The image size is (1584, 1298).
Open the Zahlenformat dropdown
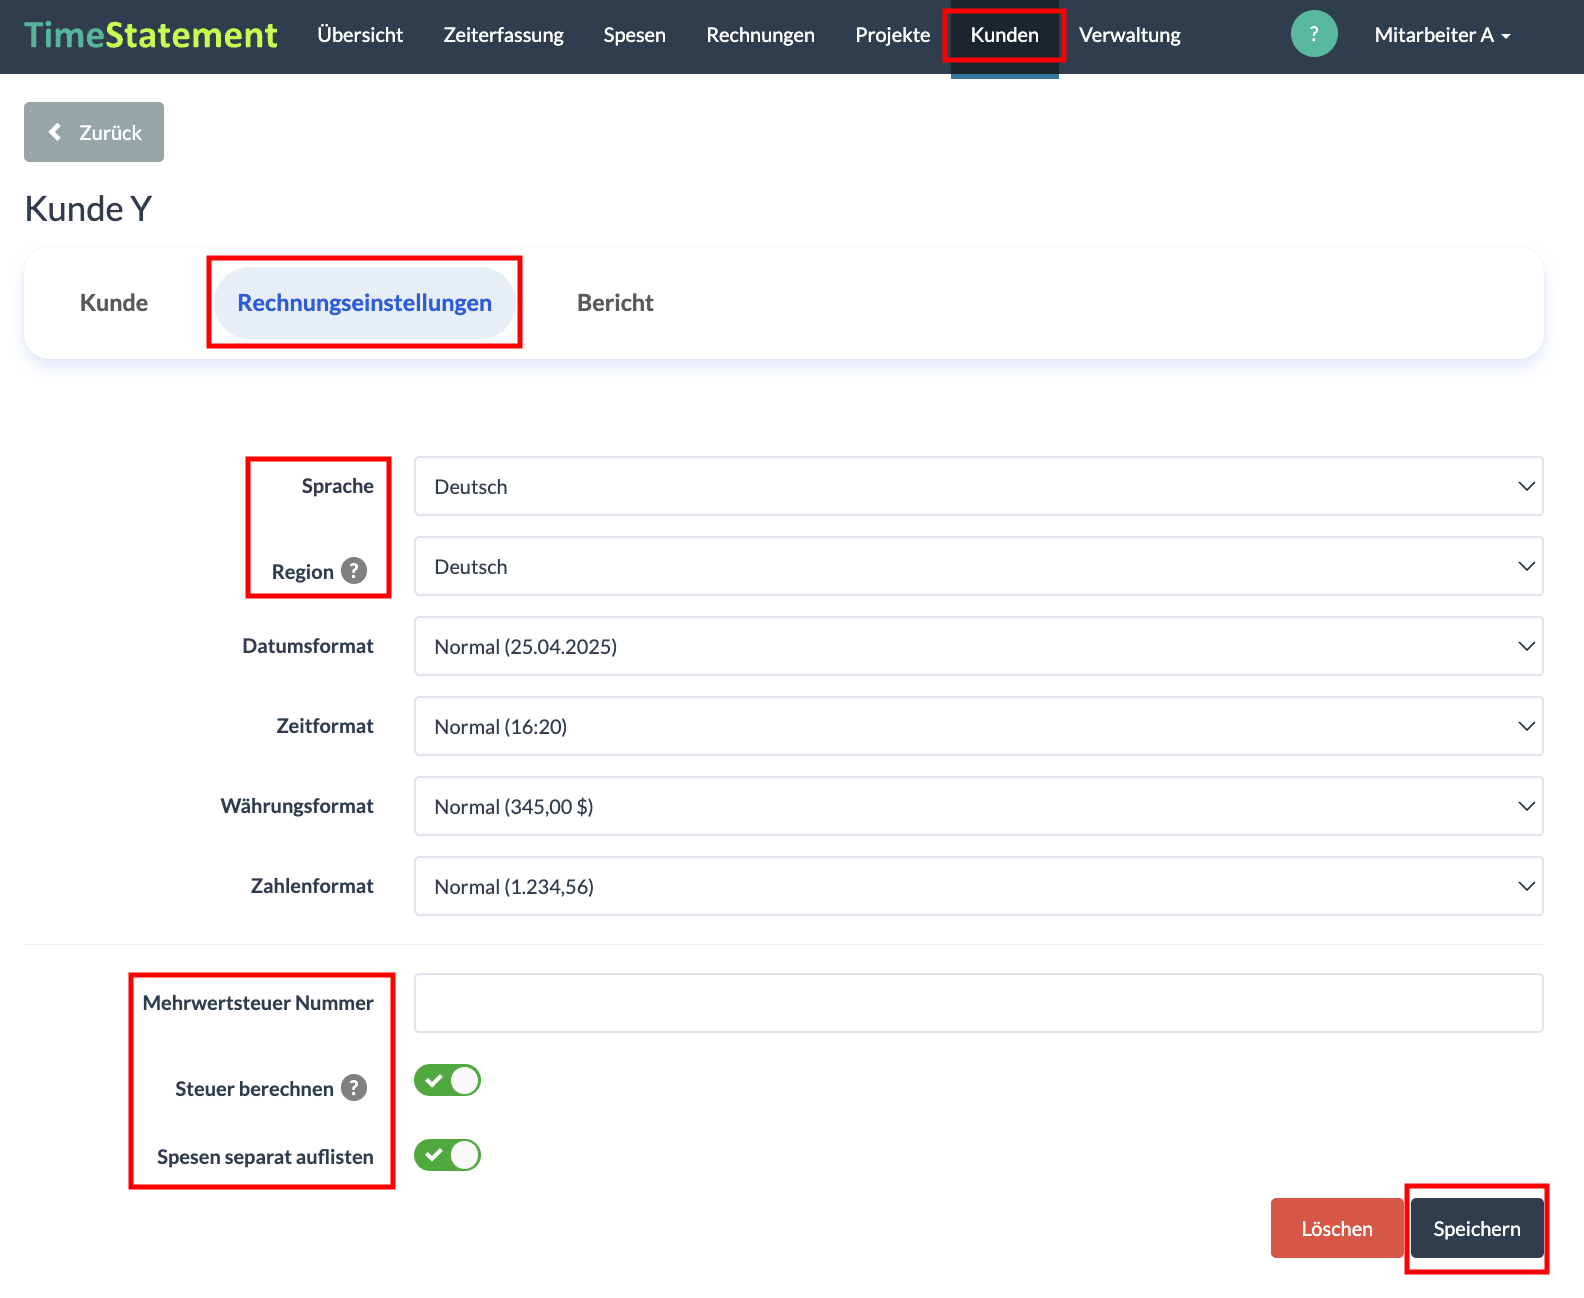(x=978, y=886)
